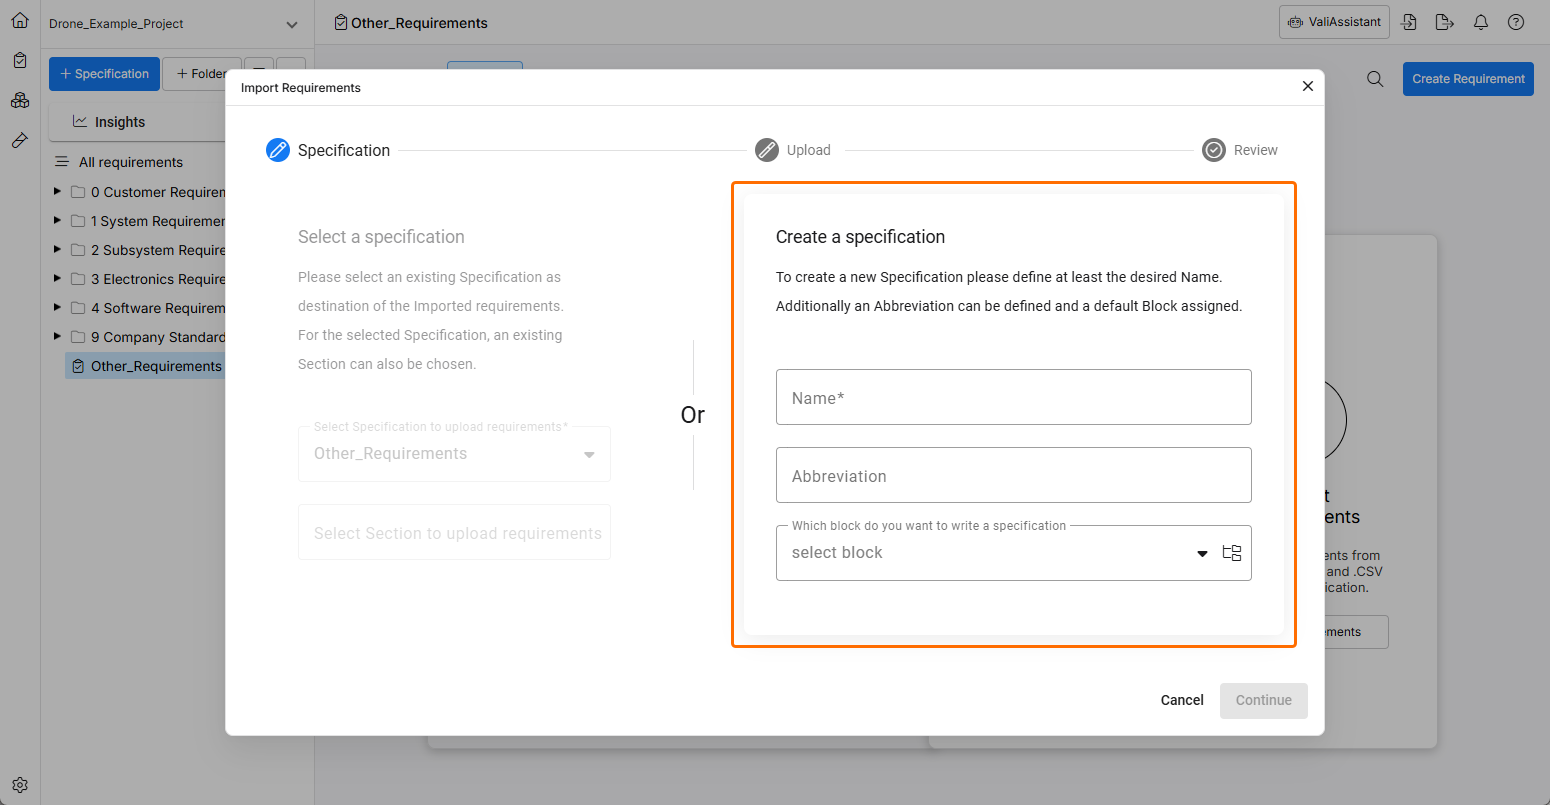Close the Import Requirements dialog
Image resolution: width=1550 pixels, height=805 pixels.
(x=1307, y=87)
